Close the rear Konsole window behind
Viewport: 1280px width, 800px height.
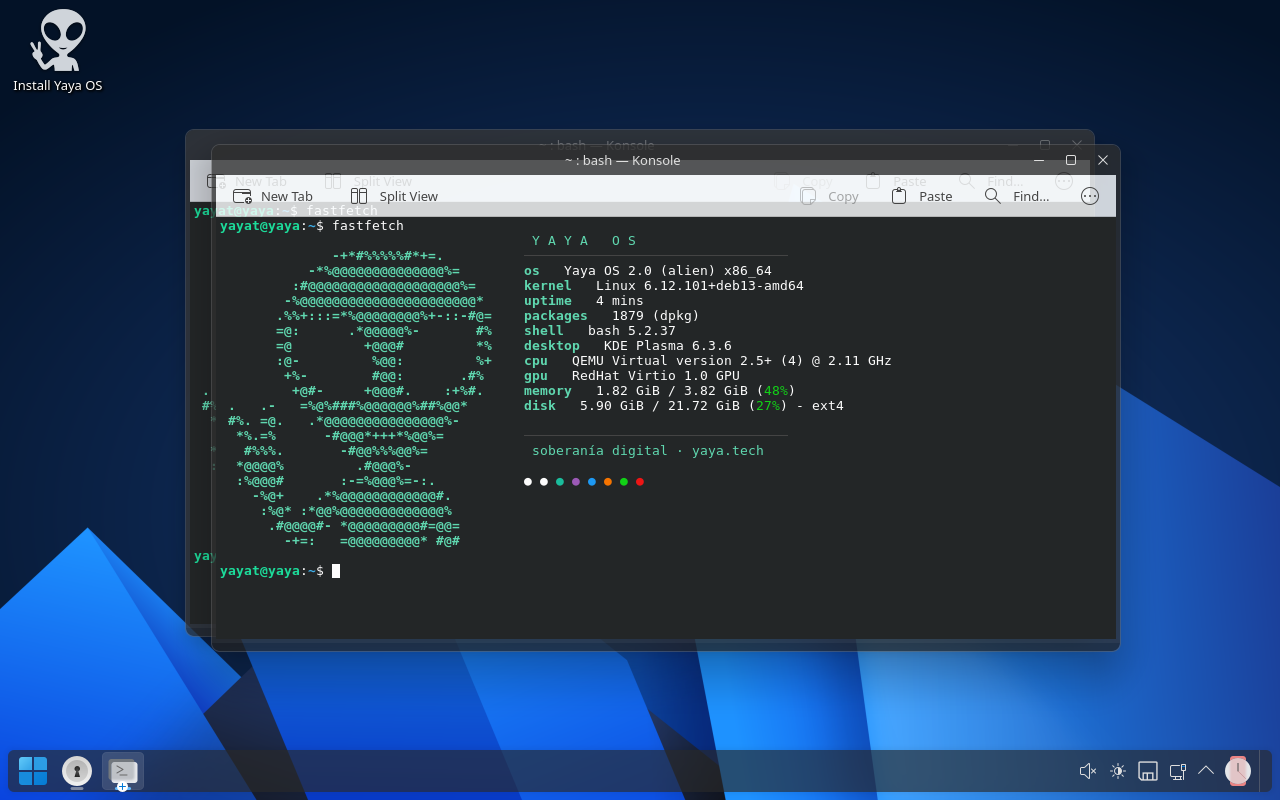(x=1077, y=144)
